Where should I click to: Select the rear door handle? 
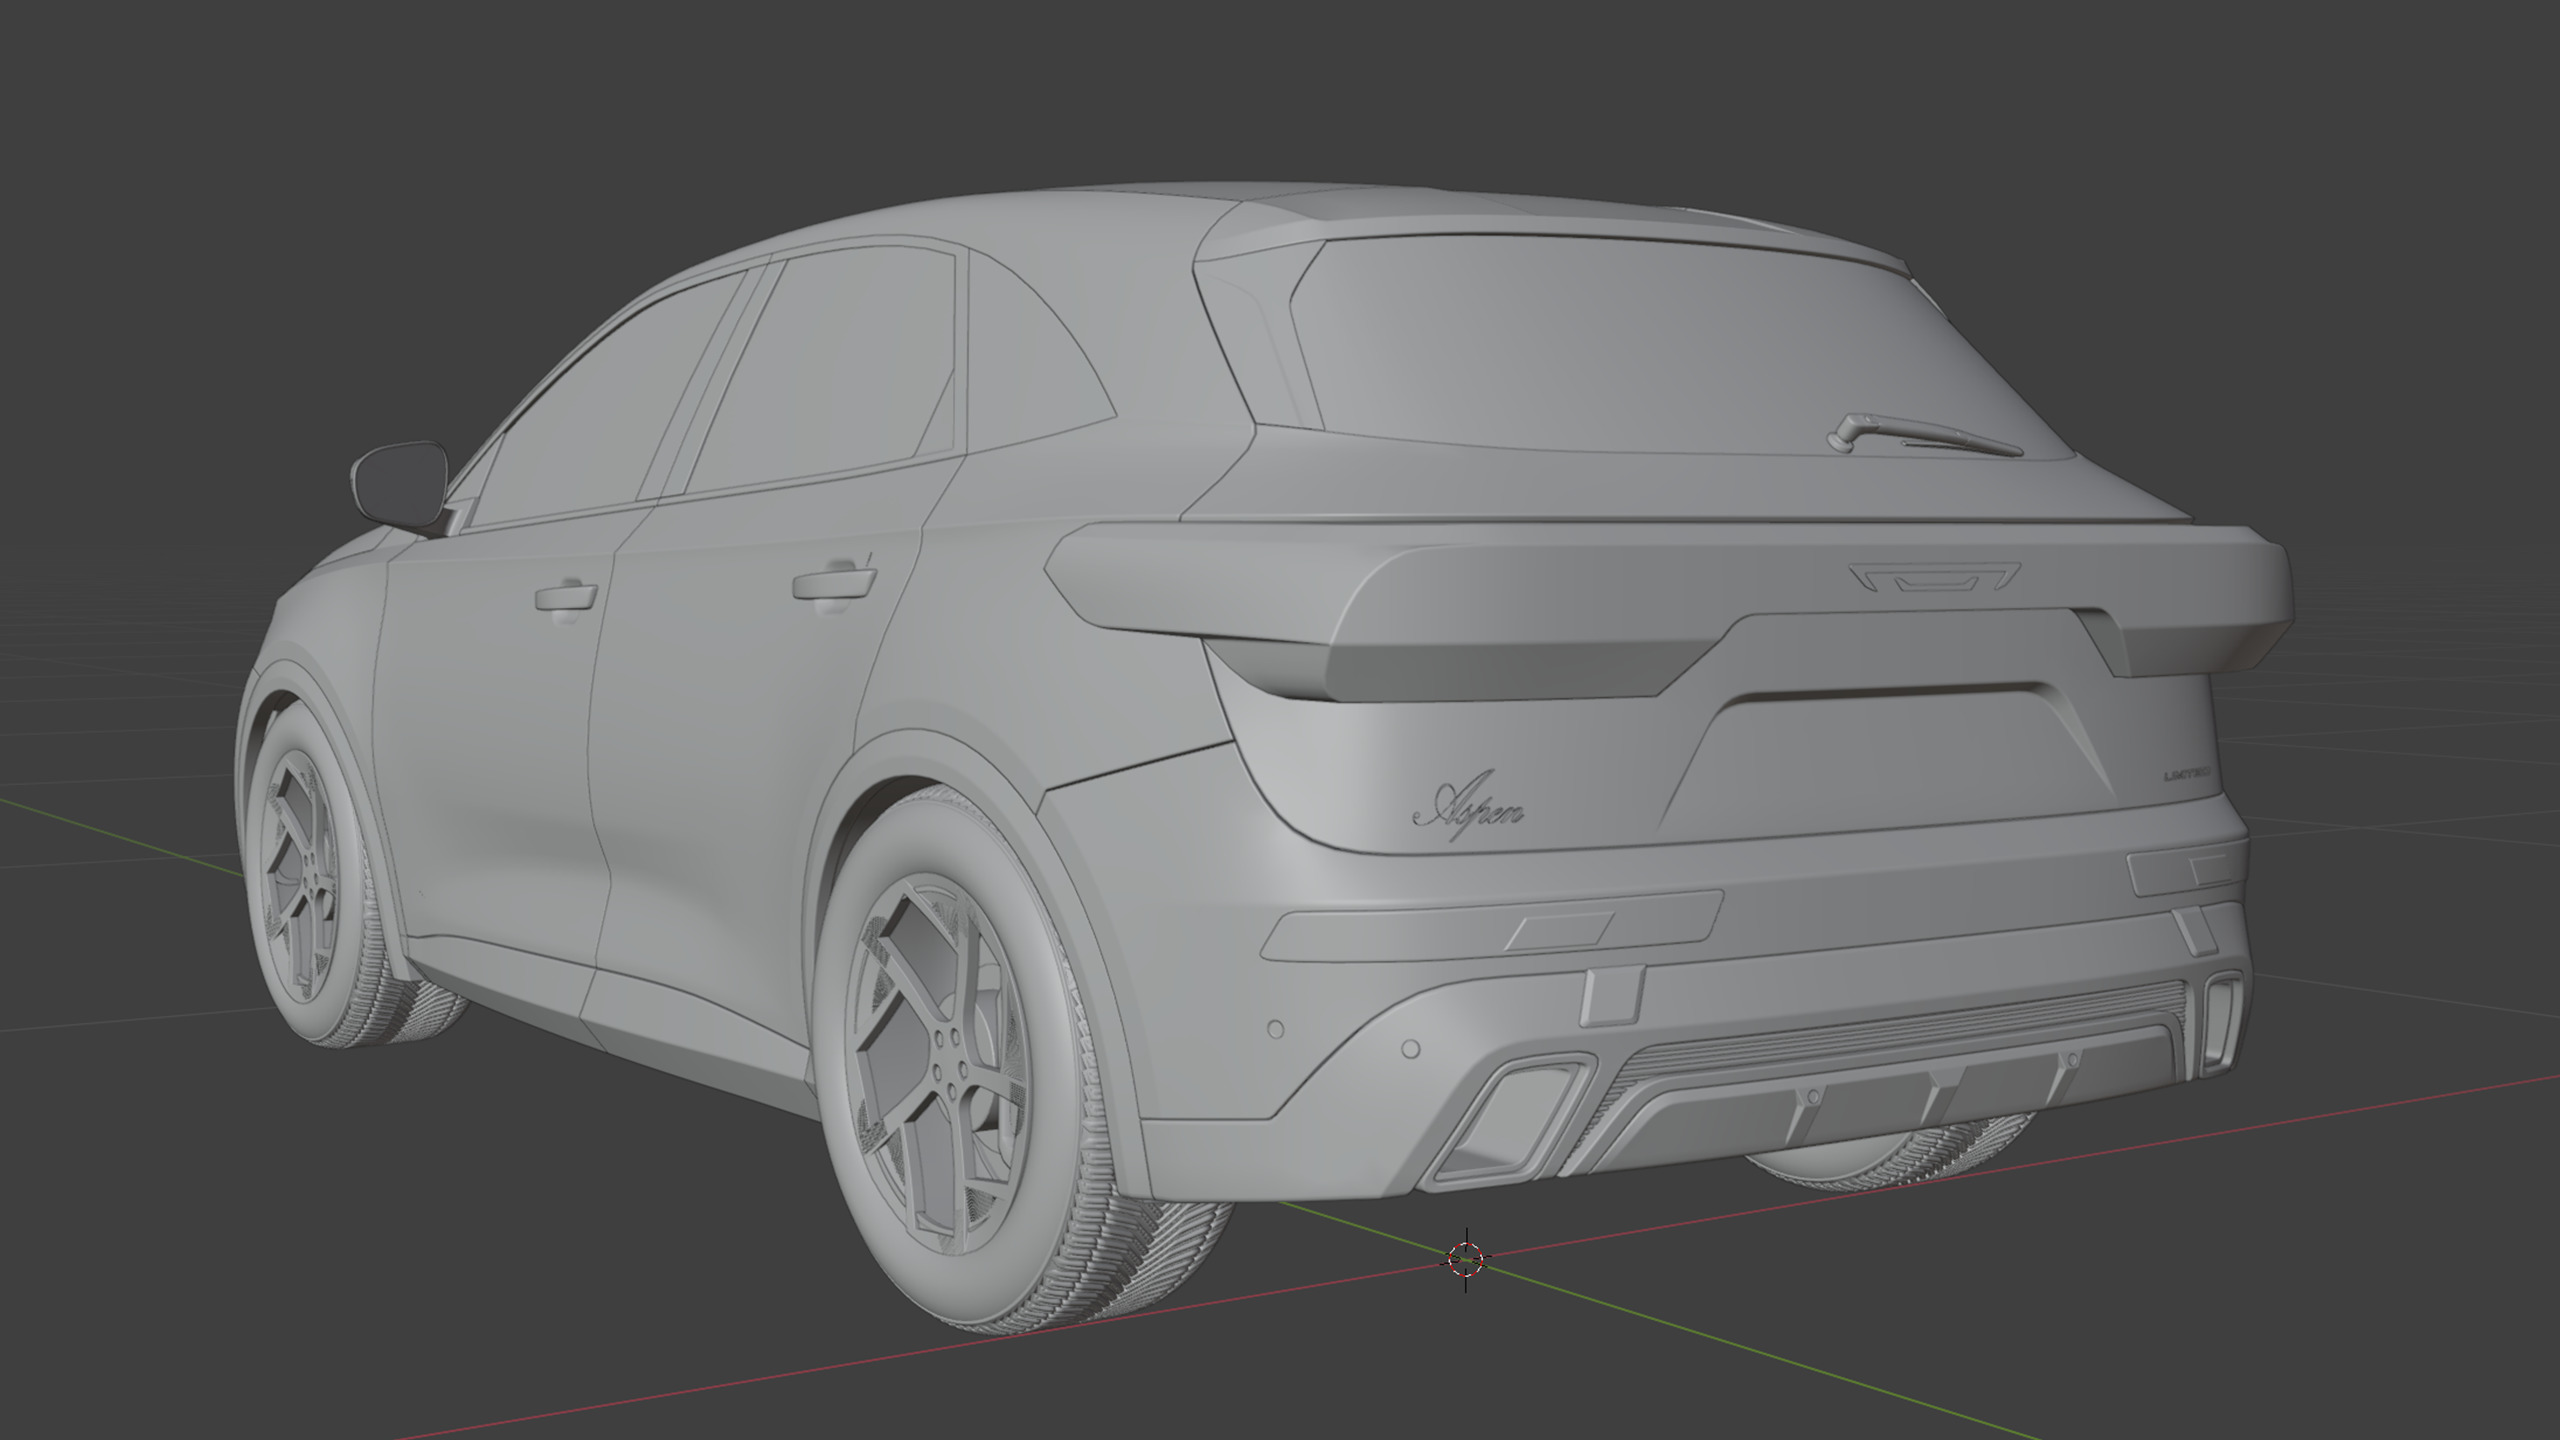pyautogui.click(x=834, y=585)
